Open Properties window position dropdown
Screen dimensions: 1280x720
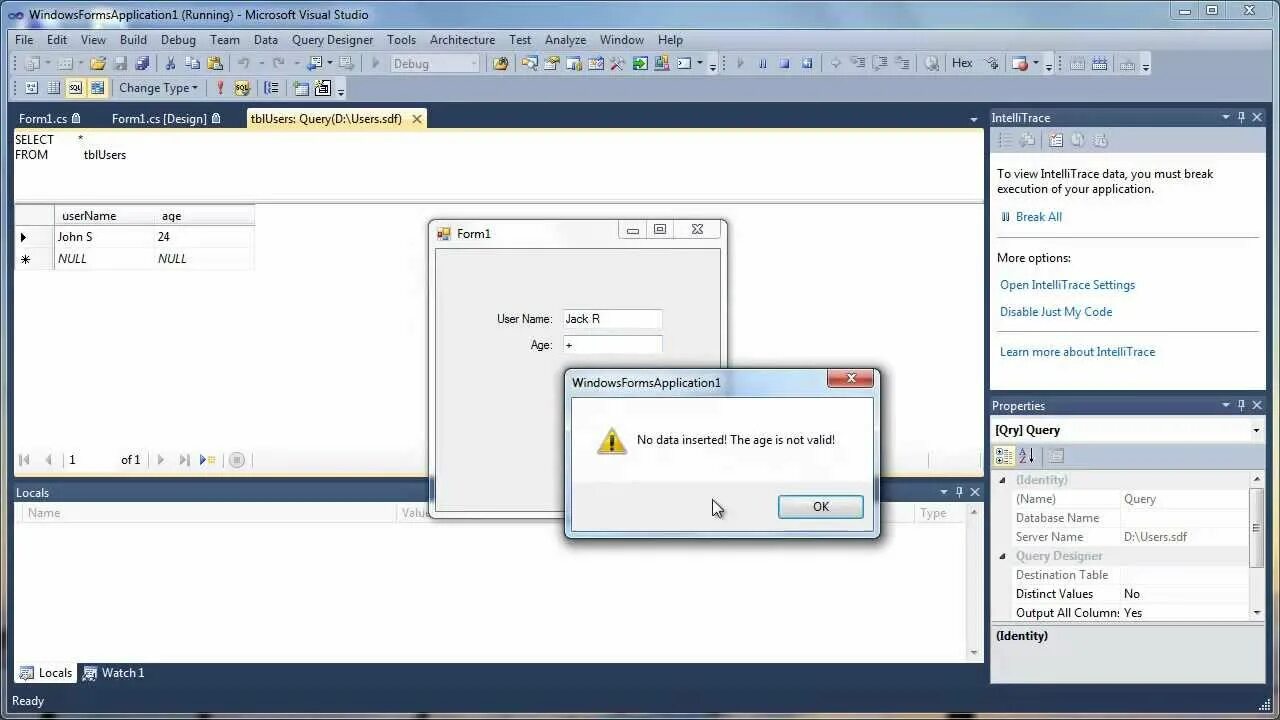pos(1225,405)
